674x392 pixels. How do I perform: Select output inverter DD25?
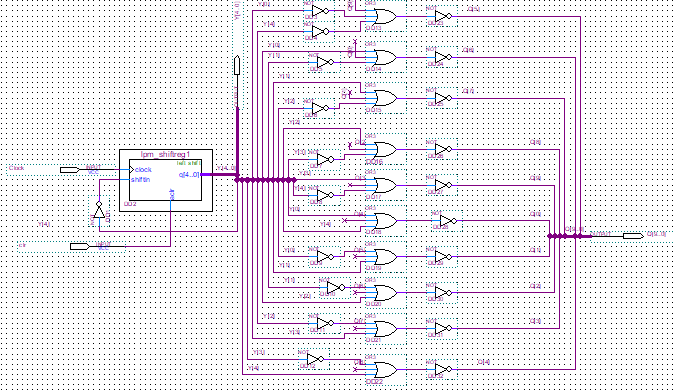tap(443, 98)
